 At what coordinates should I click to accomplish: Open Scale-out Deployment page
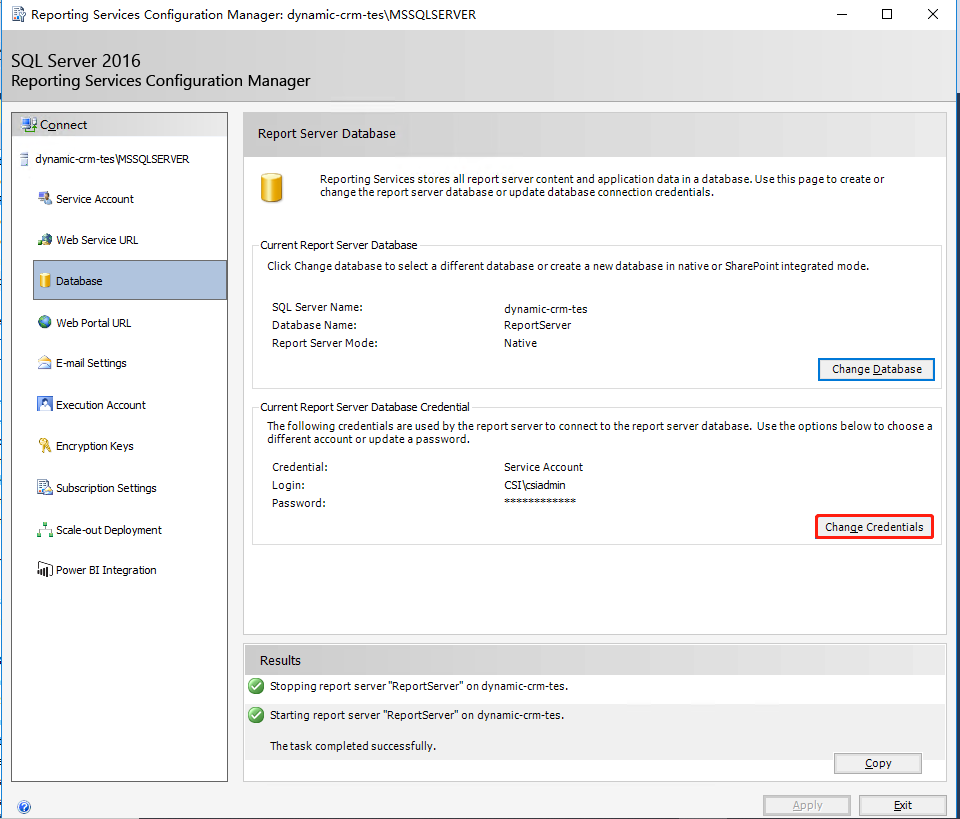tap(108, 530)
